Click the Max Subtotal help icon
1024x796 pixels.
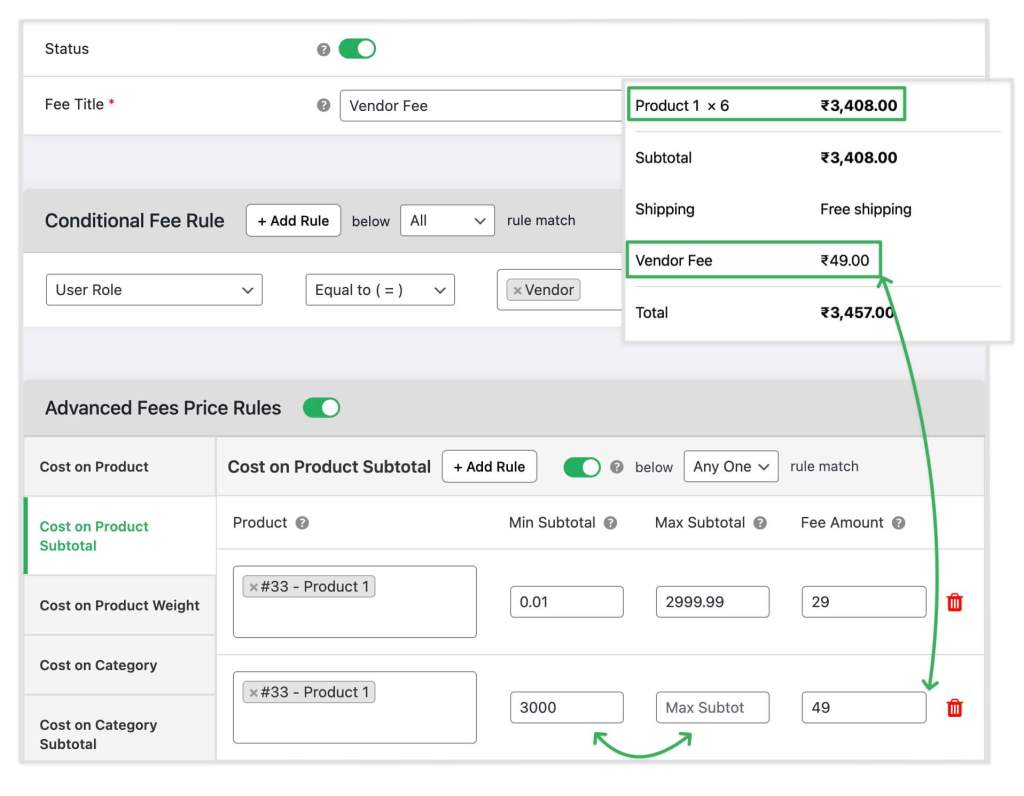click(760, 523)
